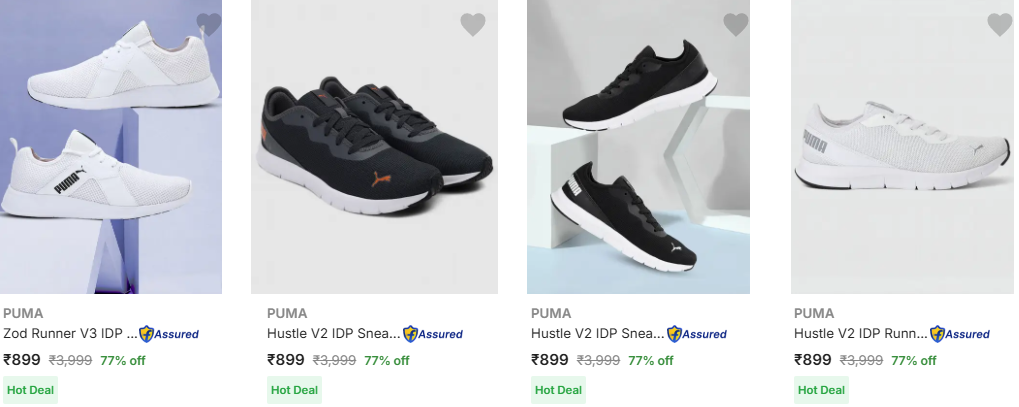Click the Hustle V2 IDP Running title
This screenshot has width=1019, height=407.
click(859, 334)
